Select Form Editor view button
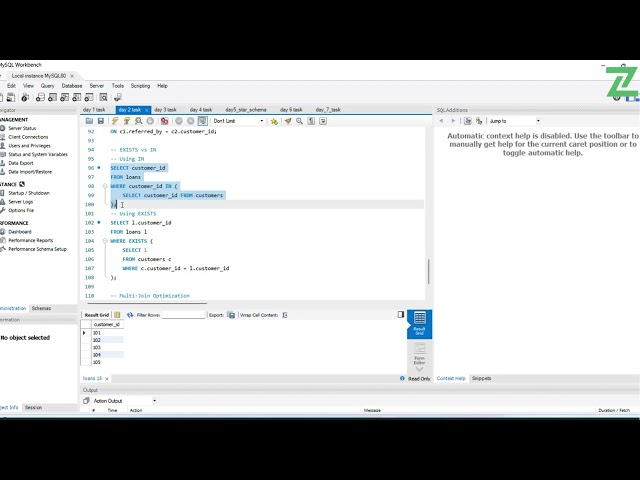This screenshot has width=640, height=480. [419, 353]
